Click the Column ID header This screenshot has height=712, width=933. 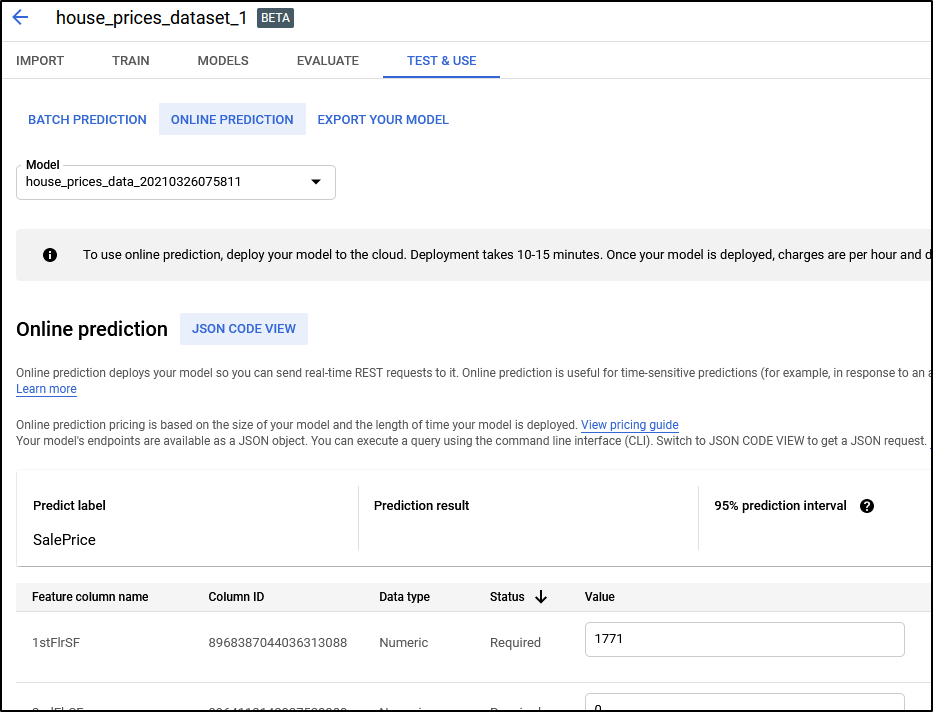[x=236, y=597]
